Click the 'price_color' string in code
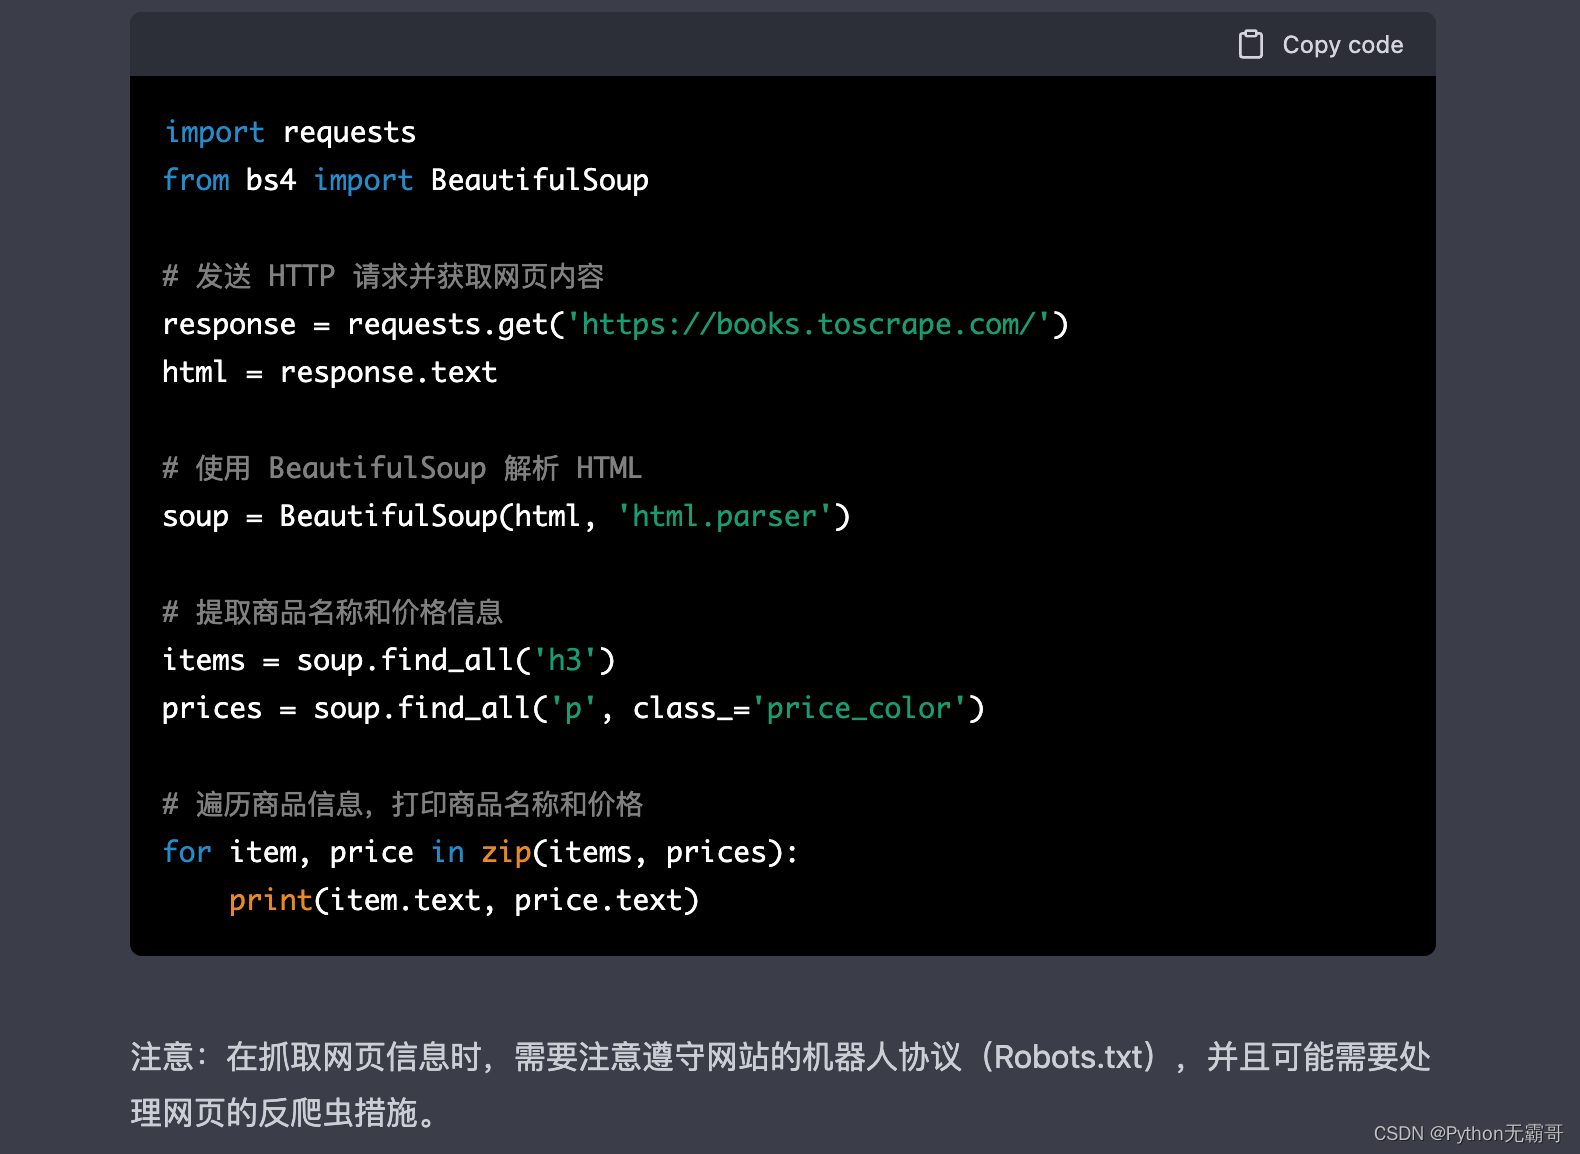This screenshot has width=1580, height=1154. (859, 708)
